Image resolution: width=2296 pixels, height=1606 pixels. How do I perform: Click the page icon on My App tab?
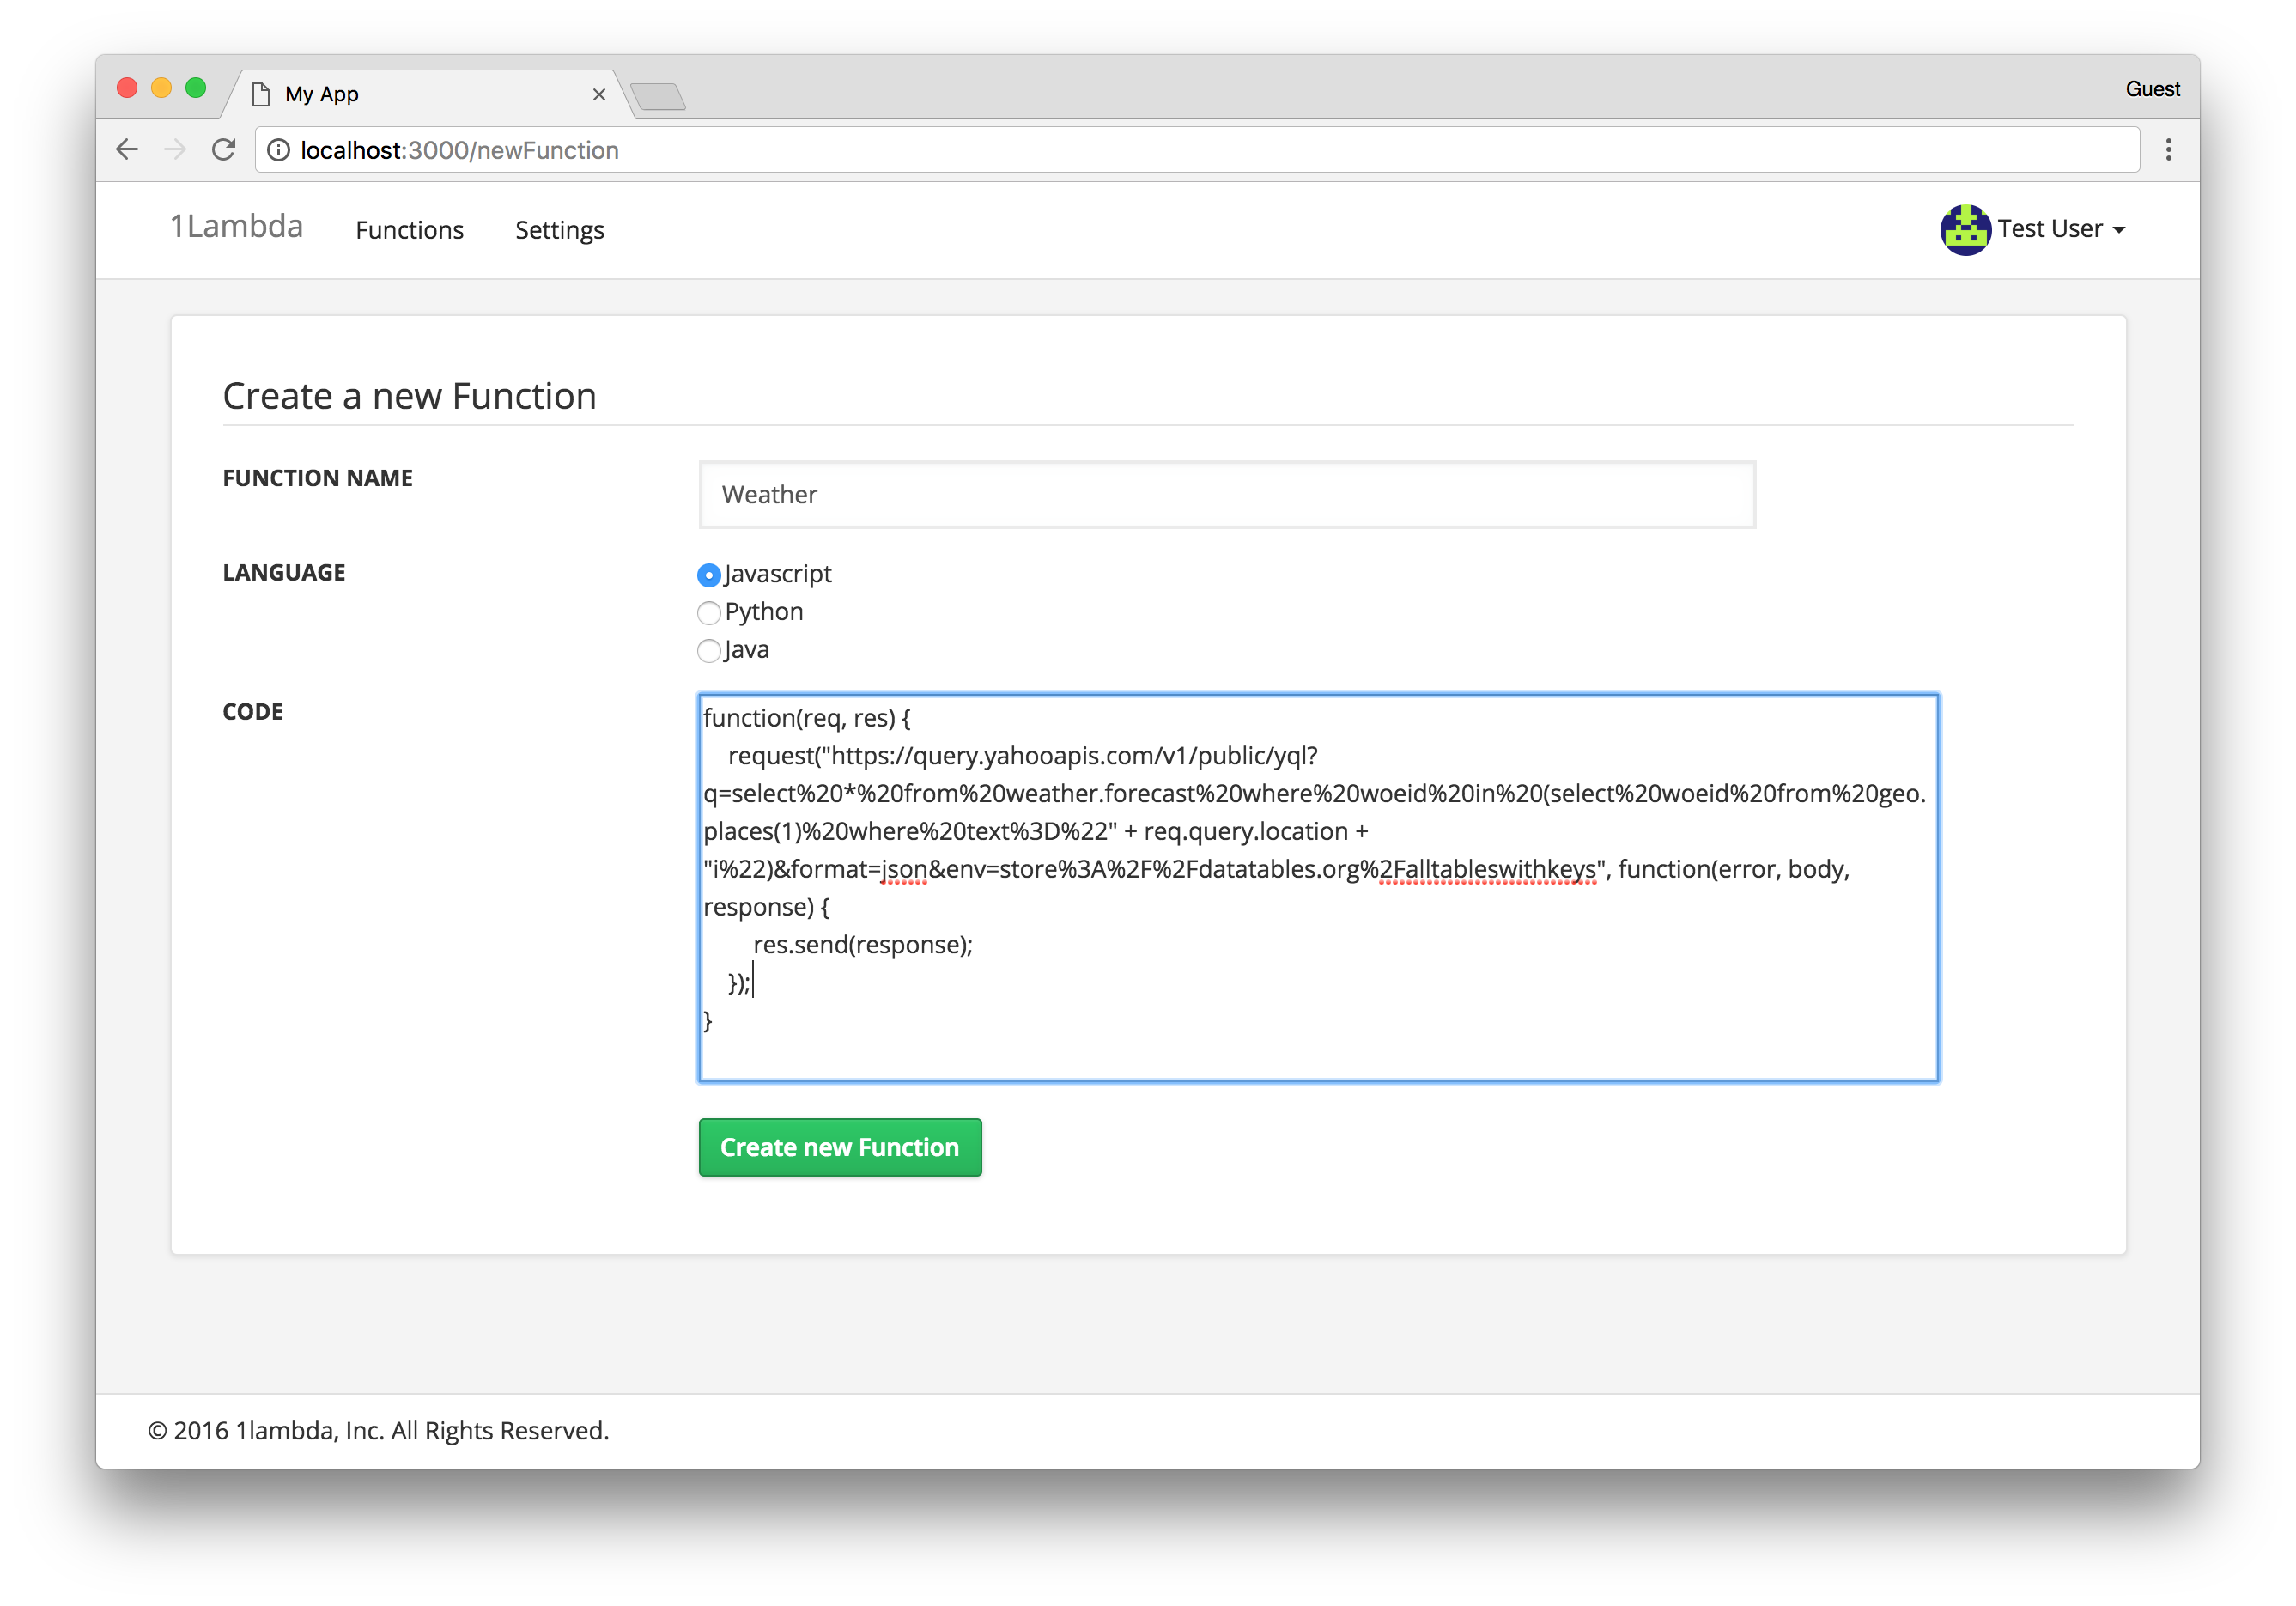click(x=261, y=94)
